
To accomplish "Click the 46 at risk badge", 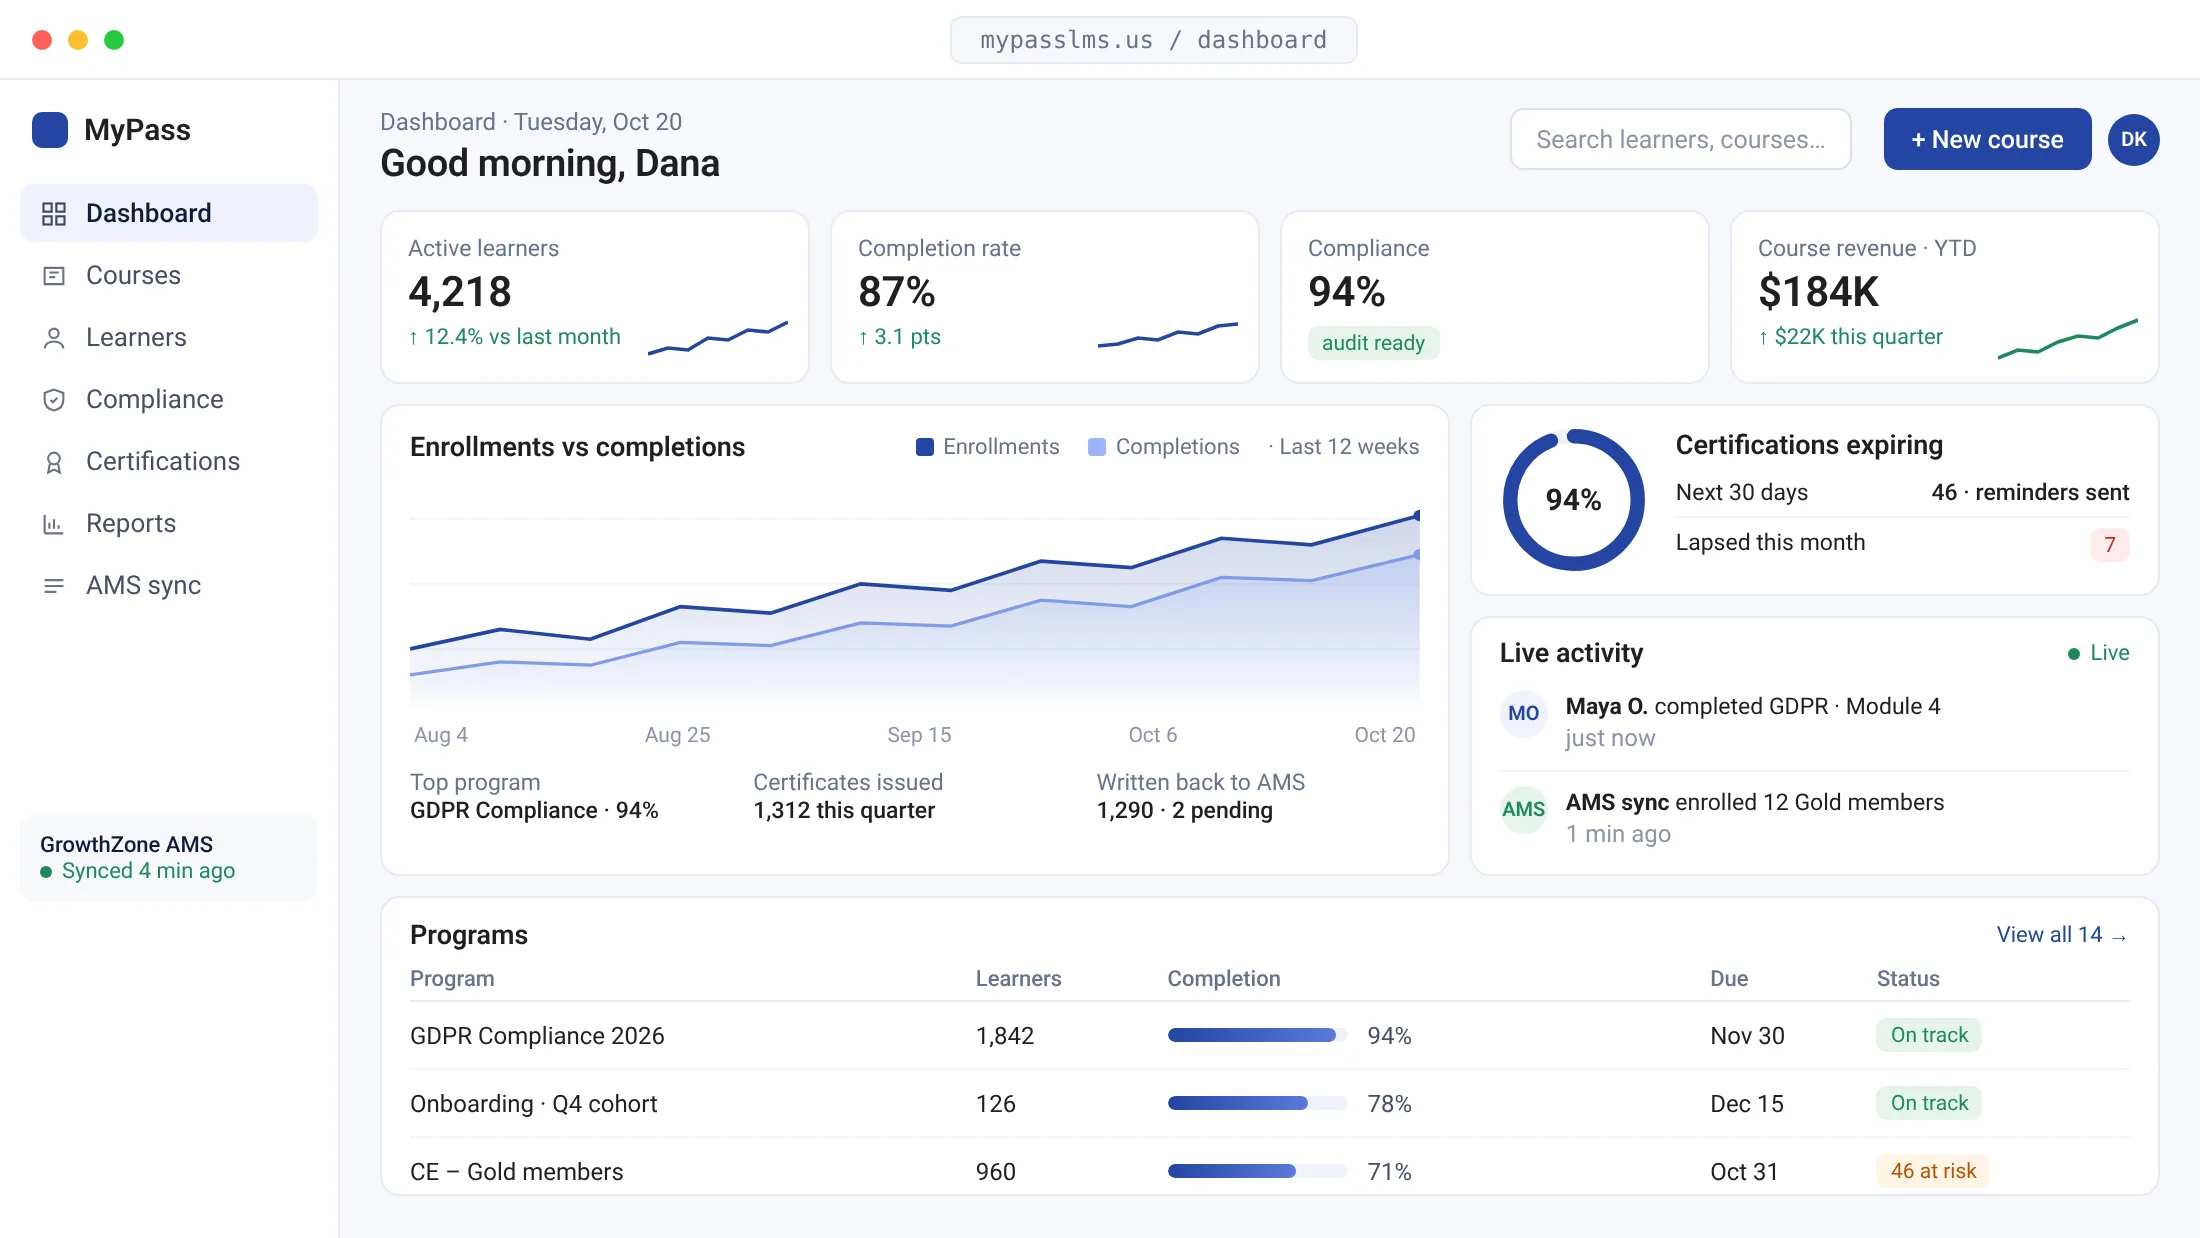I will [1933, 1171].
